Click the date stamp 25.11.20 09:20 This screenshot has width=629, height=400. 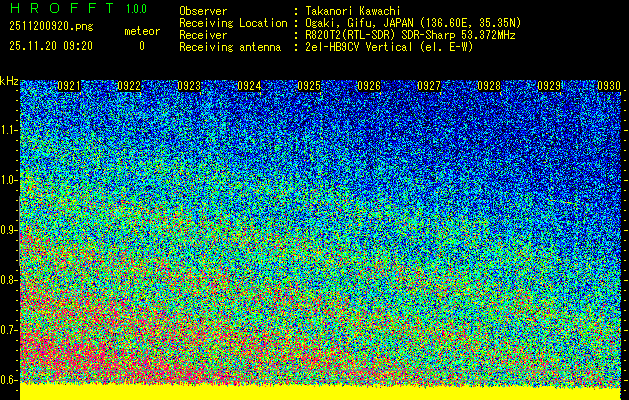click(x=51, y=46)
